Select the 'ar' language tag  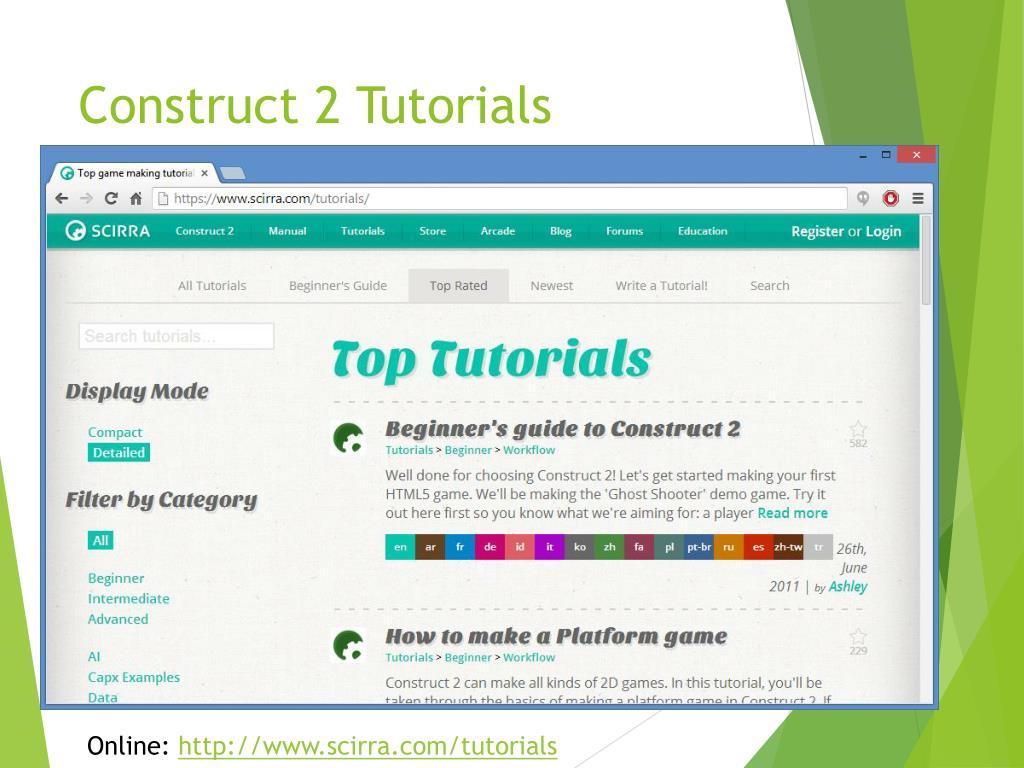tap(430, 547)
